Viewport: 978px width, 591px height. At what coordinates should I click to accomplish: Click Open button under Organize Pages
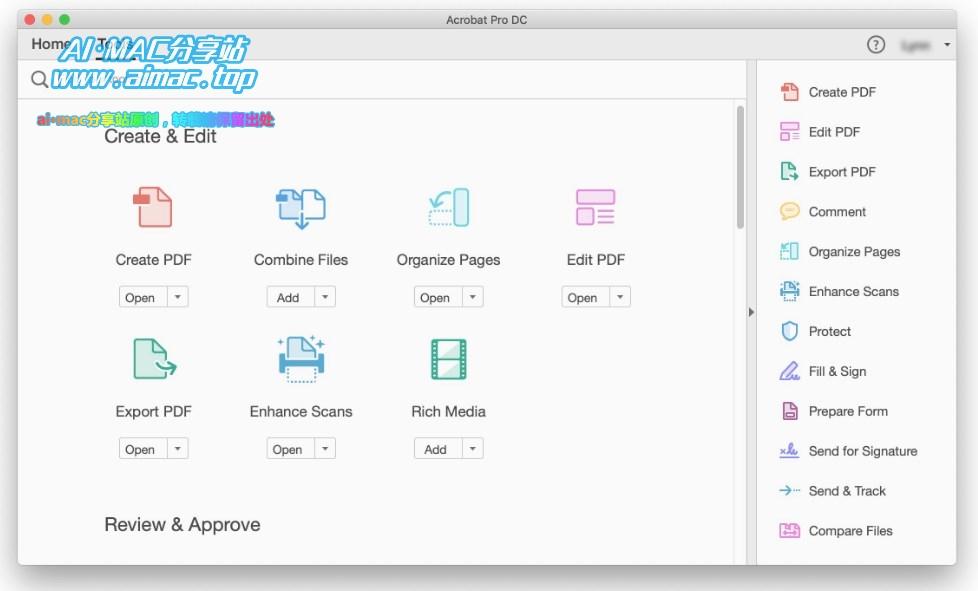[x=438, y=297]
